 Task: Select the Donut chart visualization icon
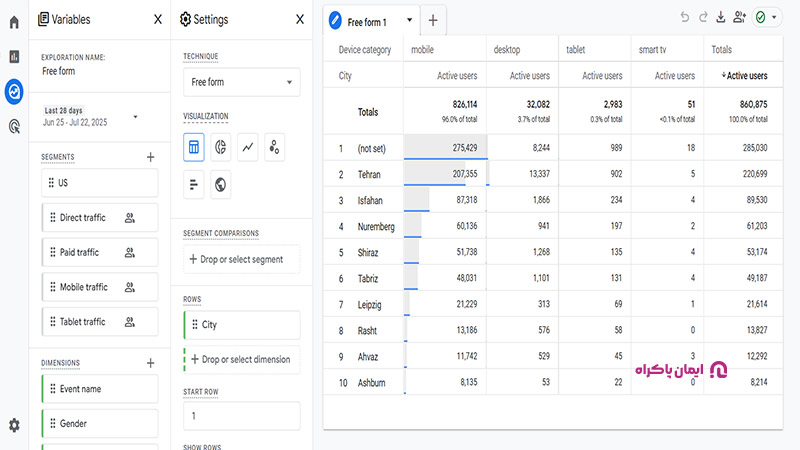tap(220, 147)
